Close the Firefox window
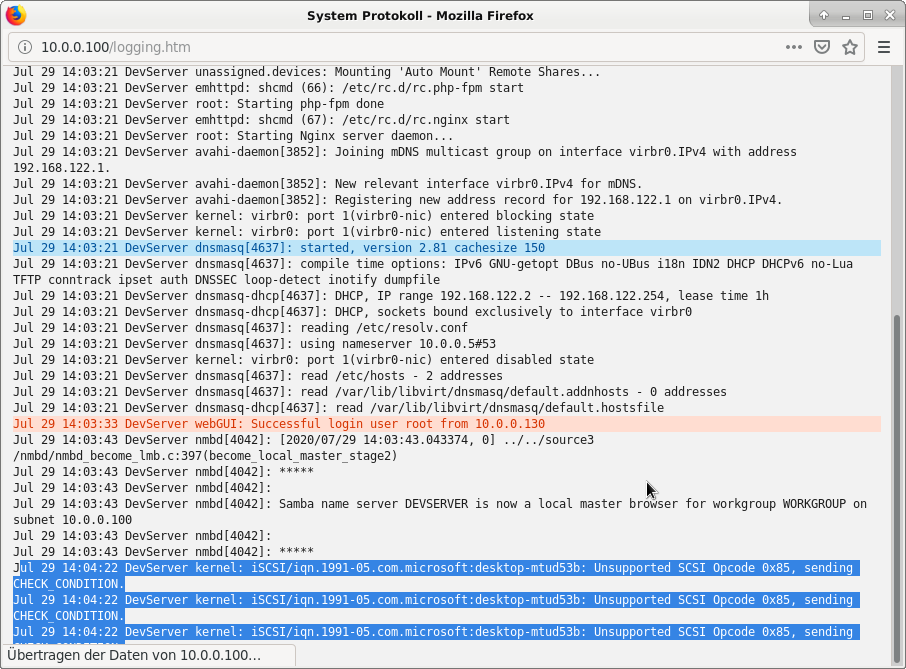 pyautogui.click(x=890, y=16)
